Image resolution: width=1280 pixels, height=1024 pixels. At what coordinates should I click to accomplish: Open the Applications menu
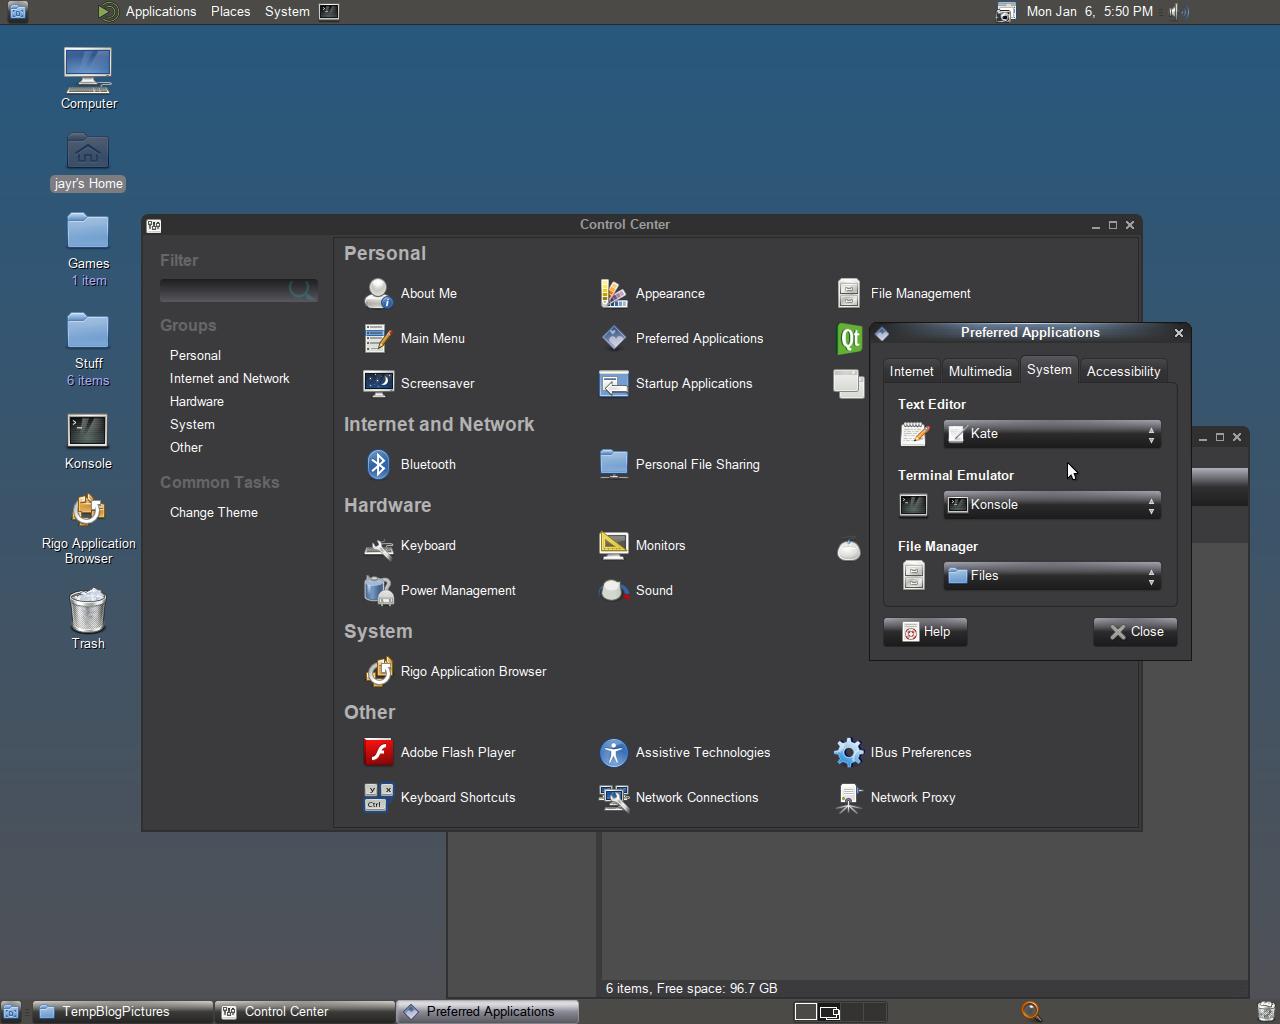tap(161, 11)
